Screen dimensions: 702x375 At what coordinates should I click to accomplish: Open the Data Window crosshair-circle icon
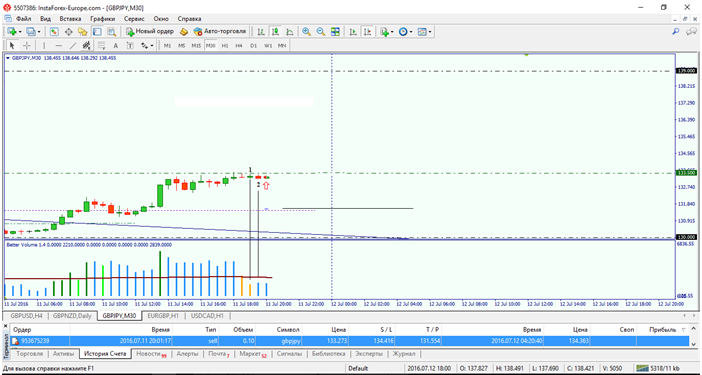point(68,32)
